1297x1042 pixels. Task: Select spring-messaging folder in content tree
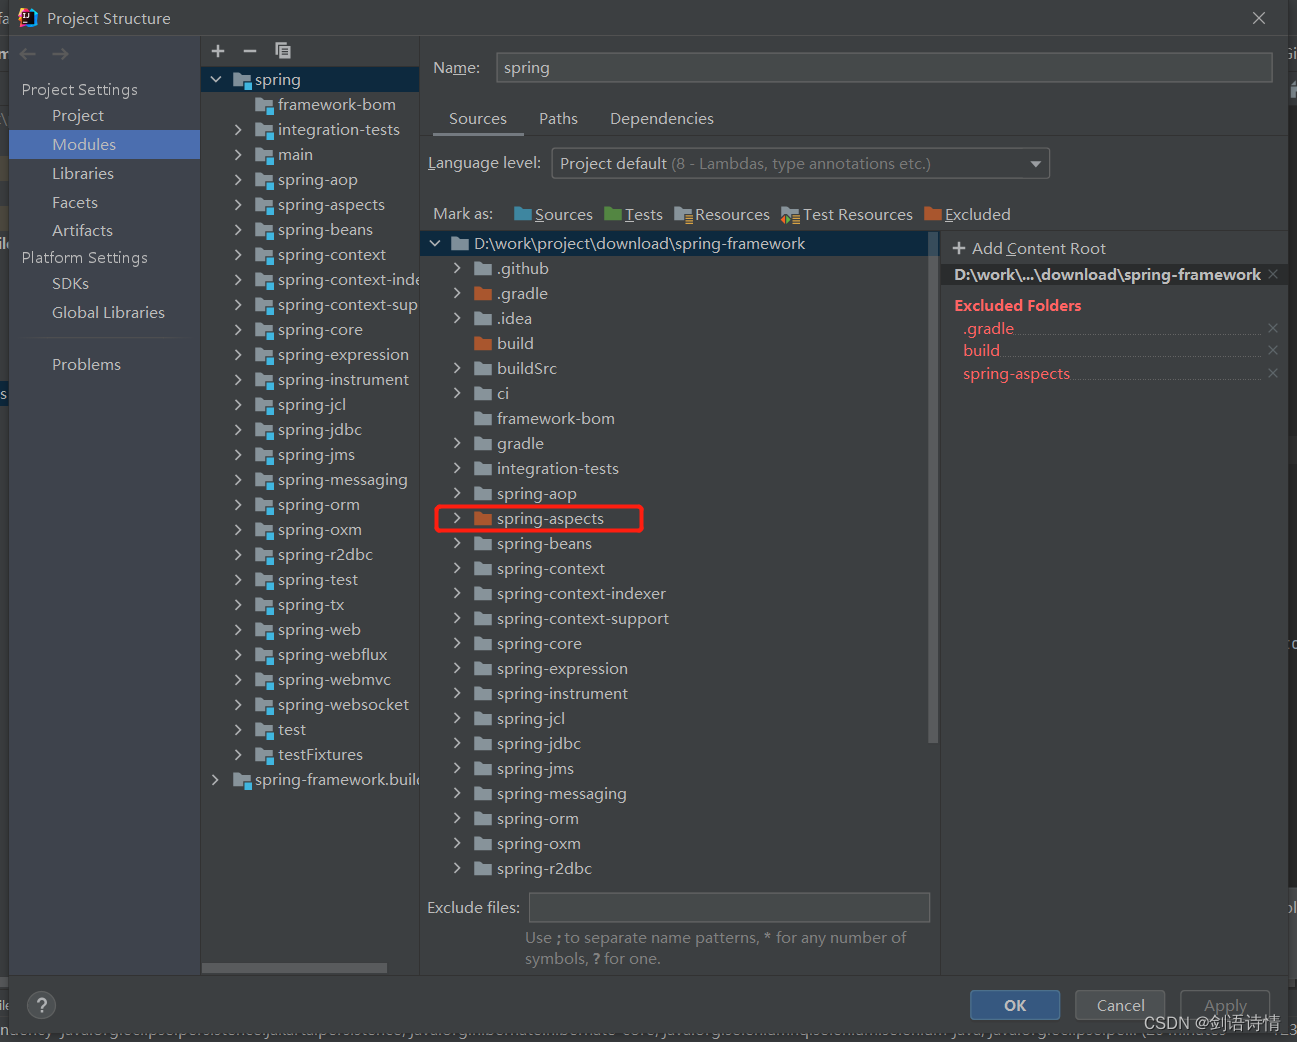coord(561,794)
